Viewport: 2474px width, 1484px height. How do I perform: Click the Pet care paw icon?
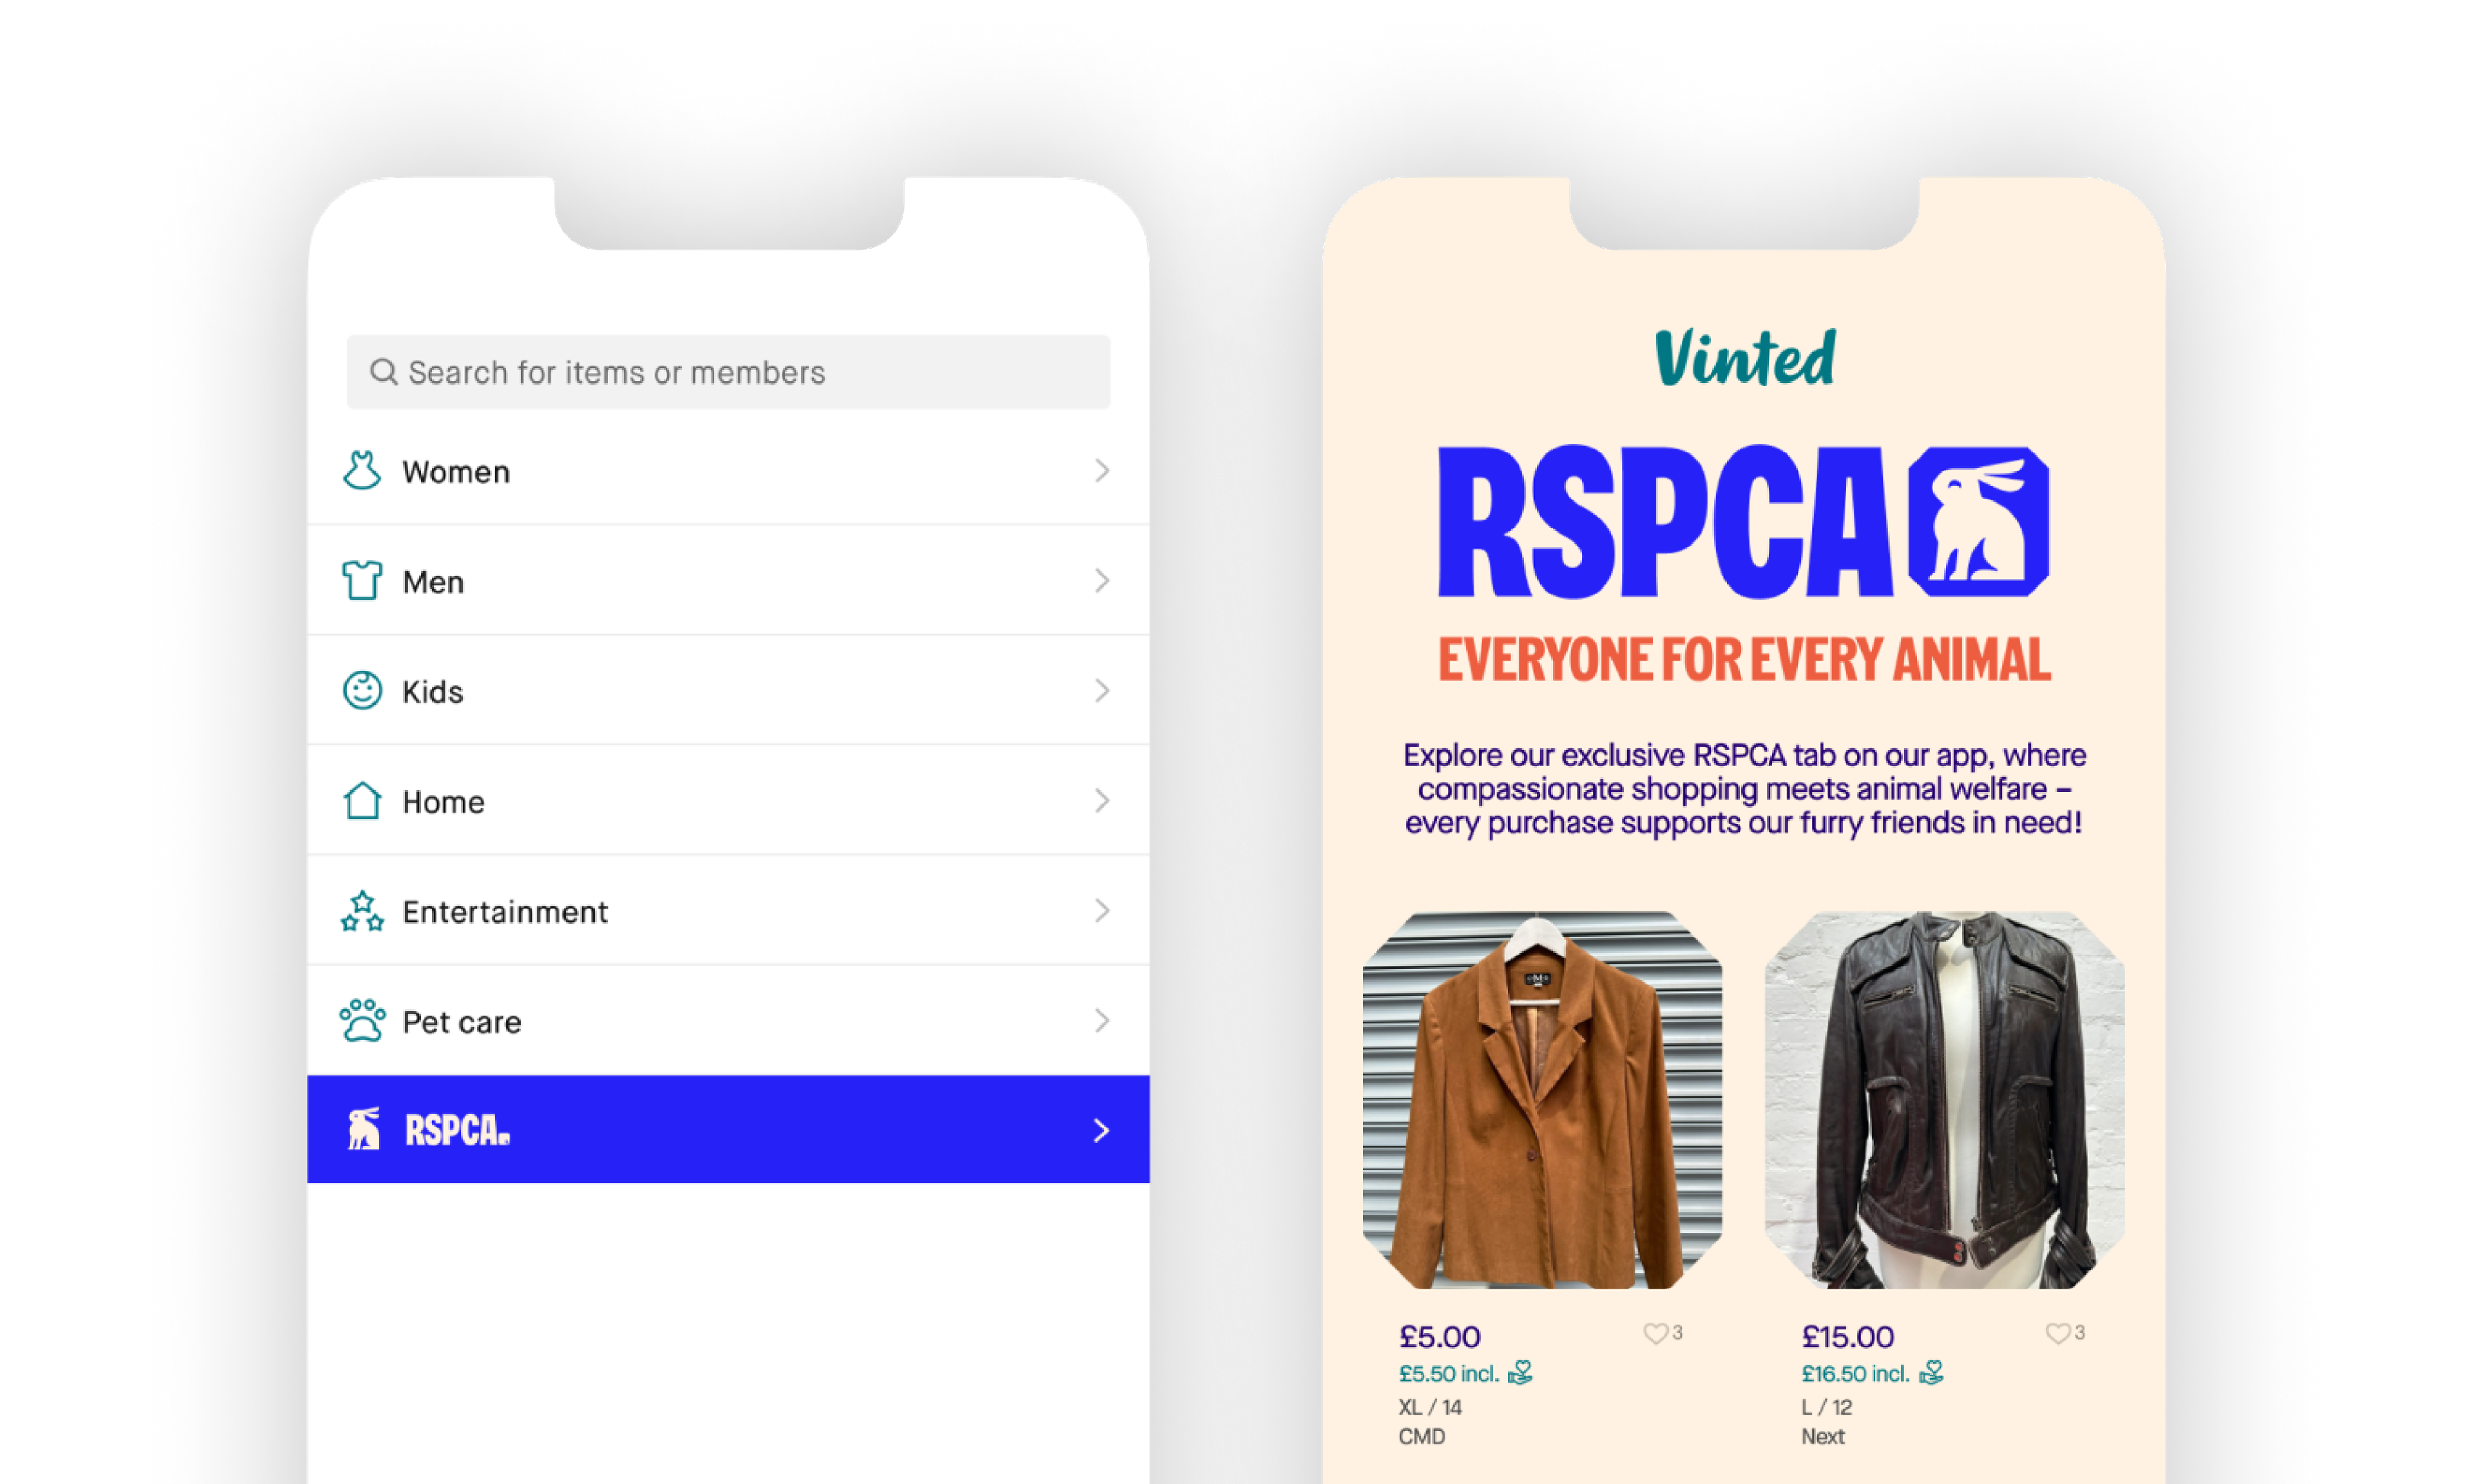[362, 1021]
